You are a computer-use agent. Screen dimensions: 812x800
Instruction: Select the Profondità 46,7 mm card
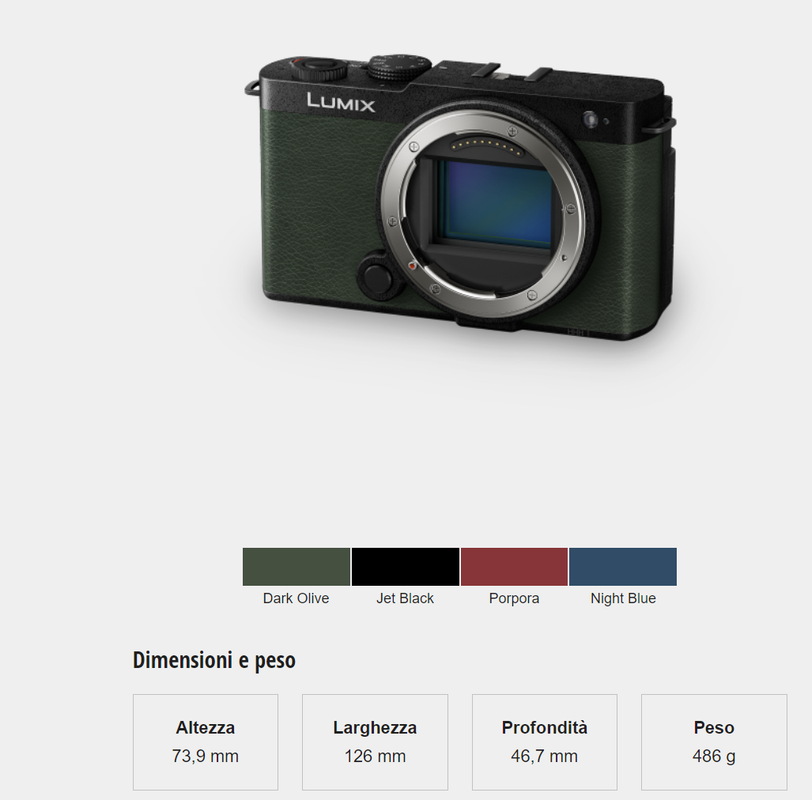tap(544, 742)
